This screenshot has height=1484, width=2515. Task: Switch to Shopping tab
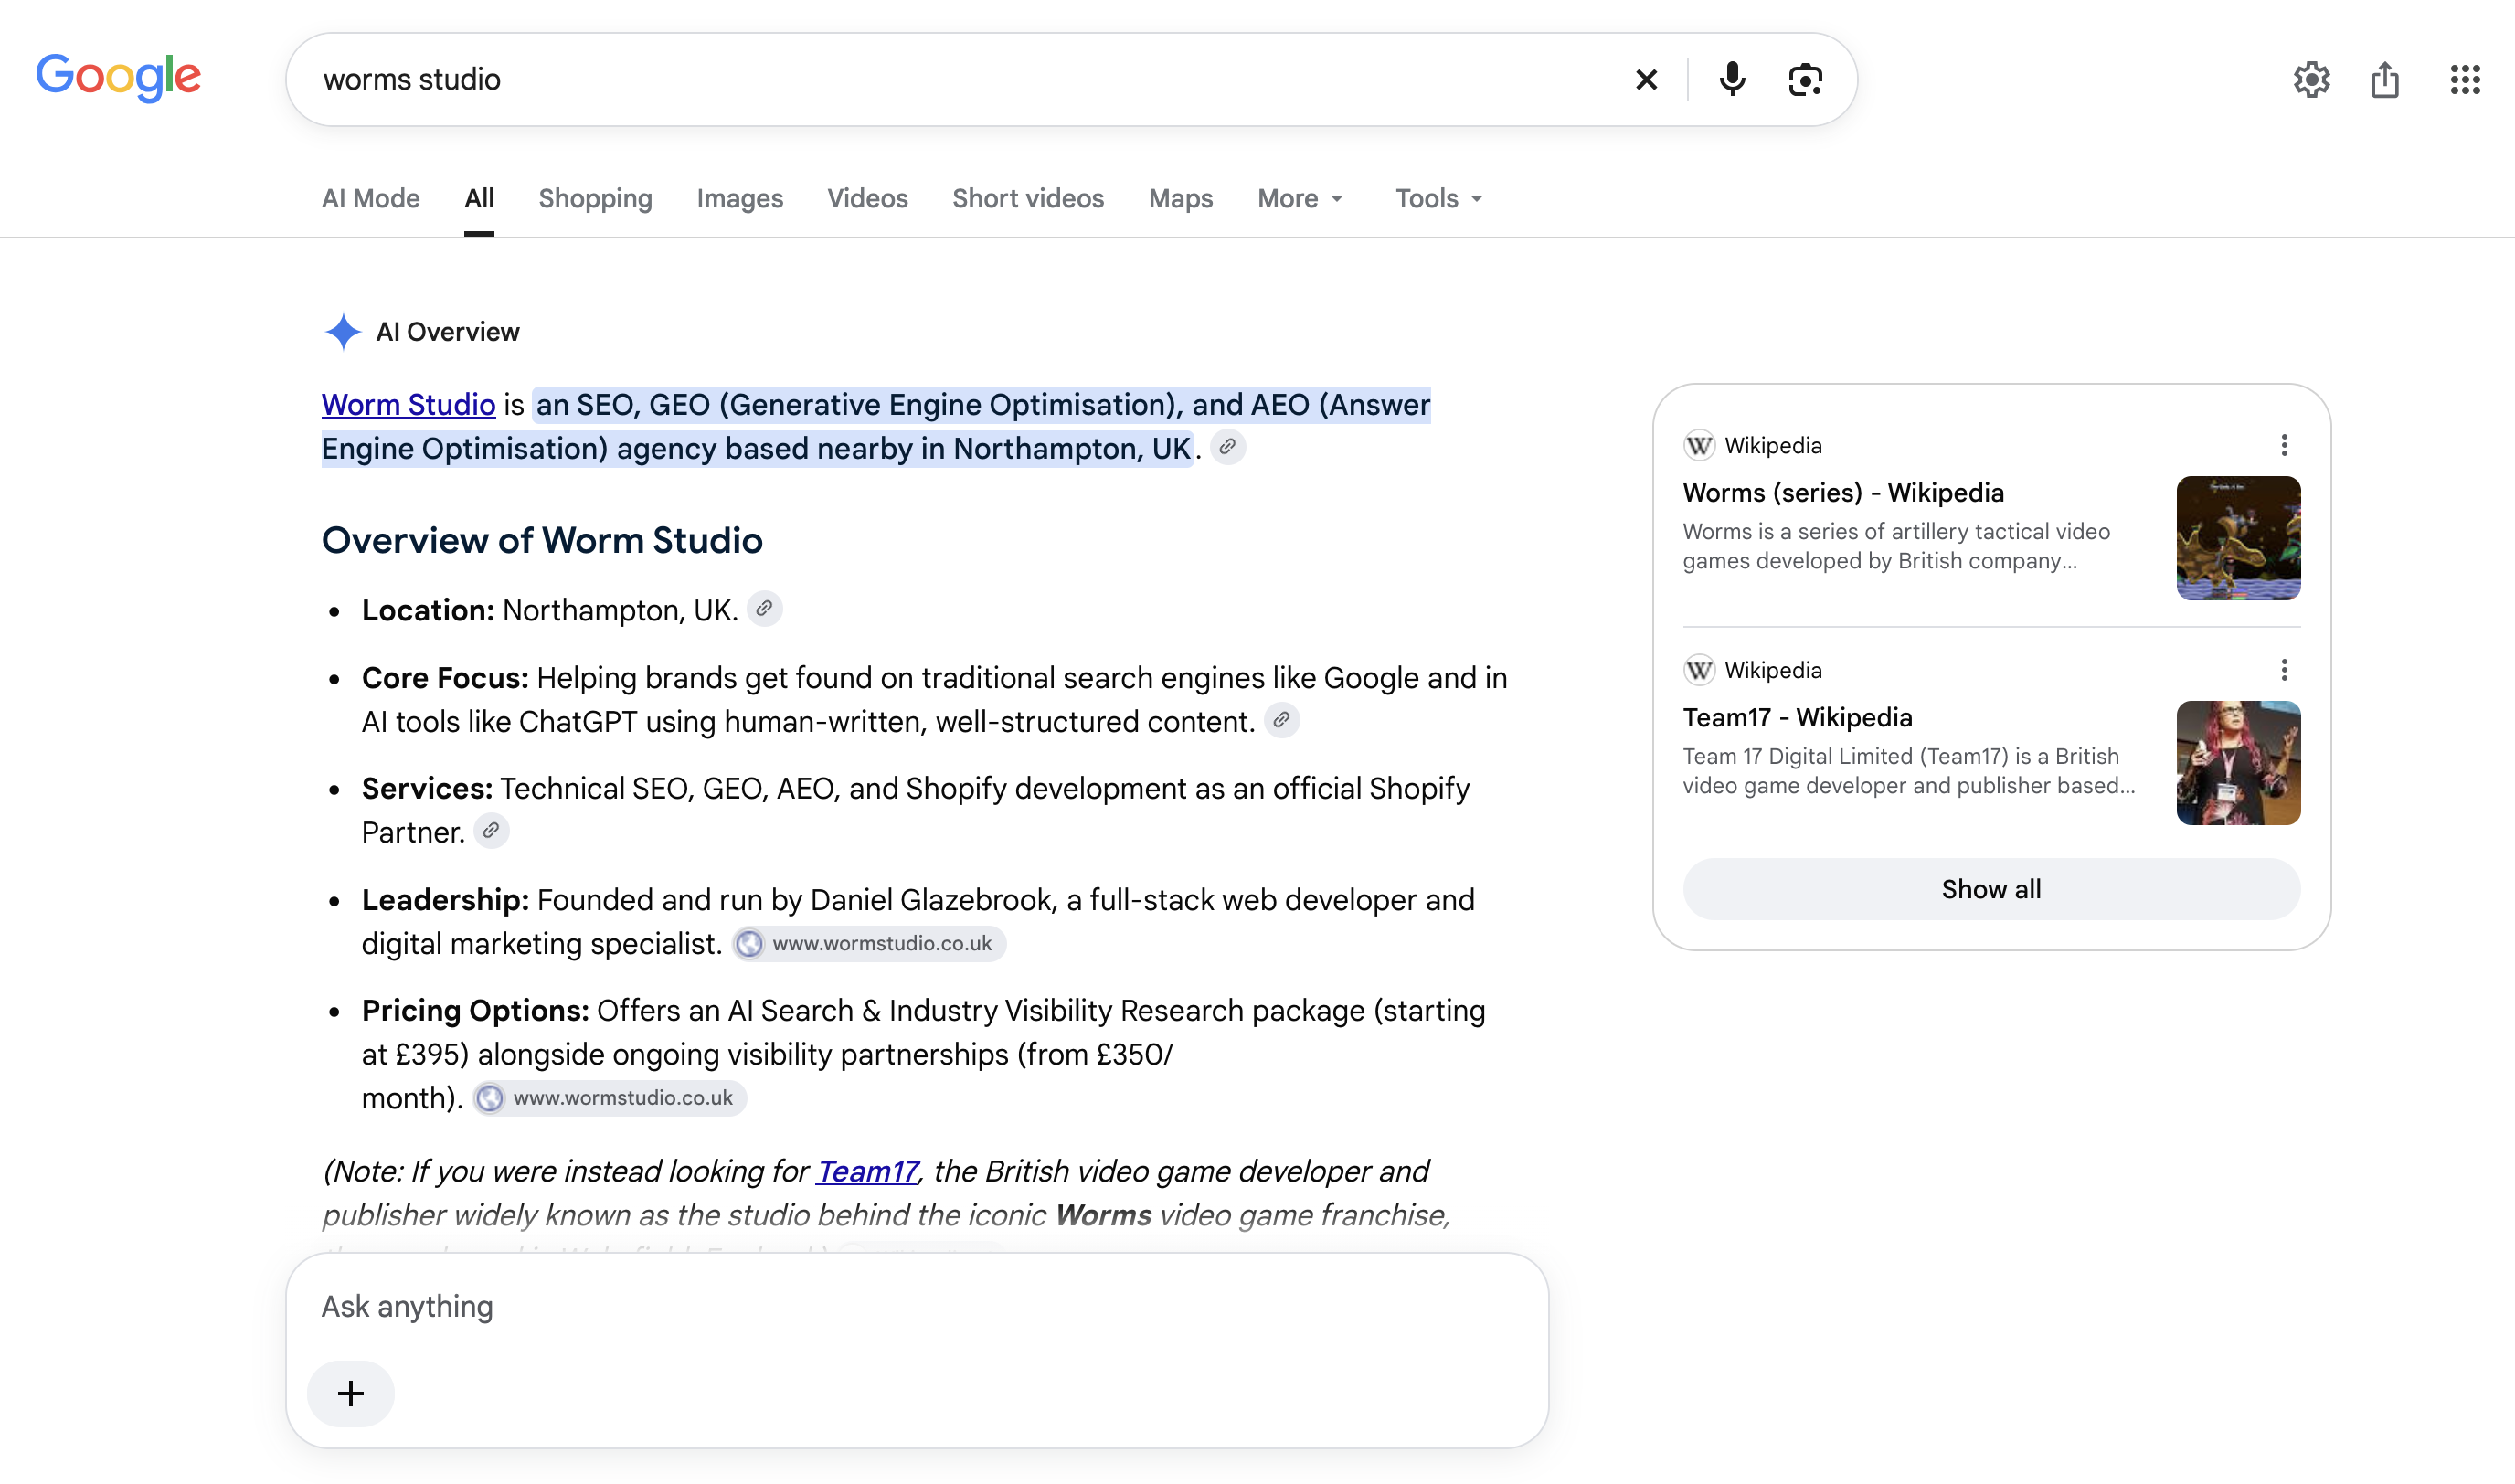point(595,198)
